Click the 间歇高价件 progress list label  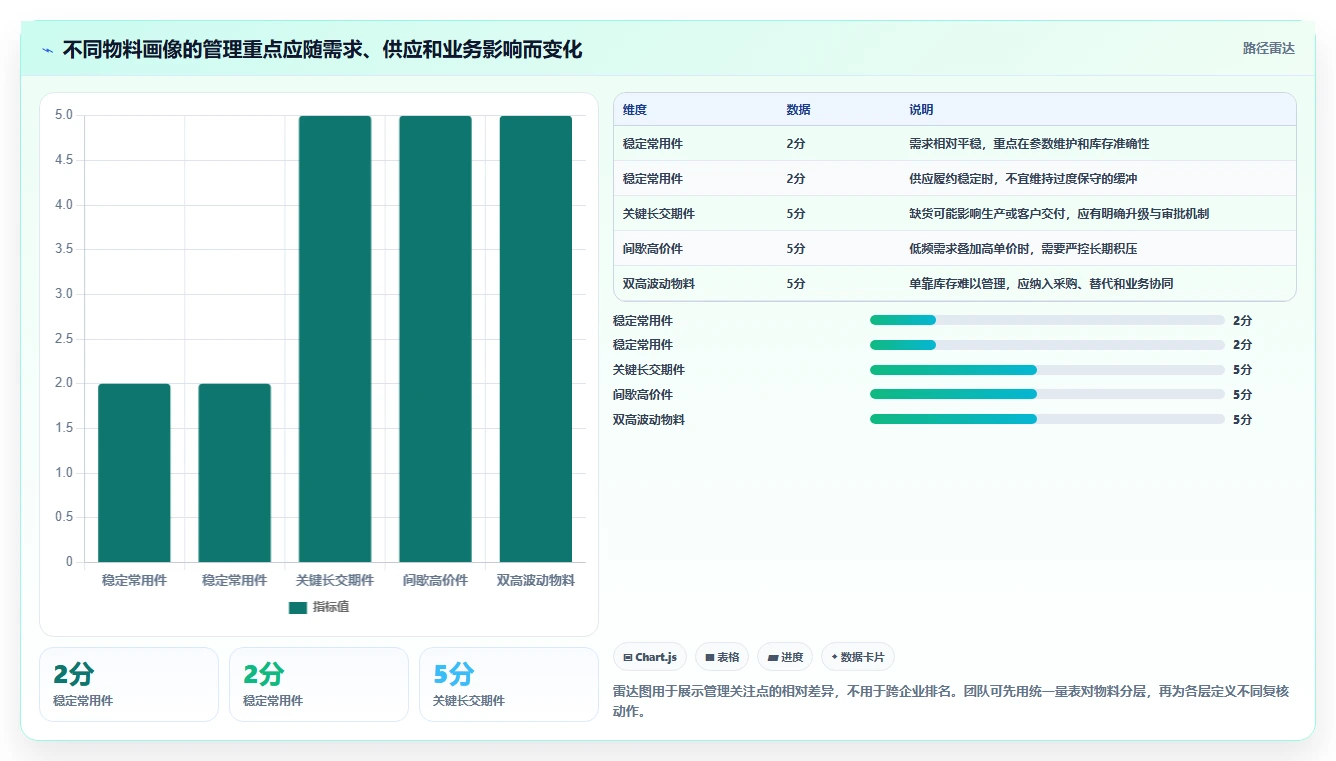point(643,395)
